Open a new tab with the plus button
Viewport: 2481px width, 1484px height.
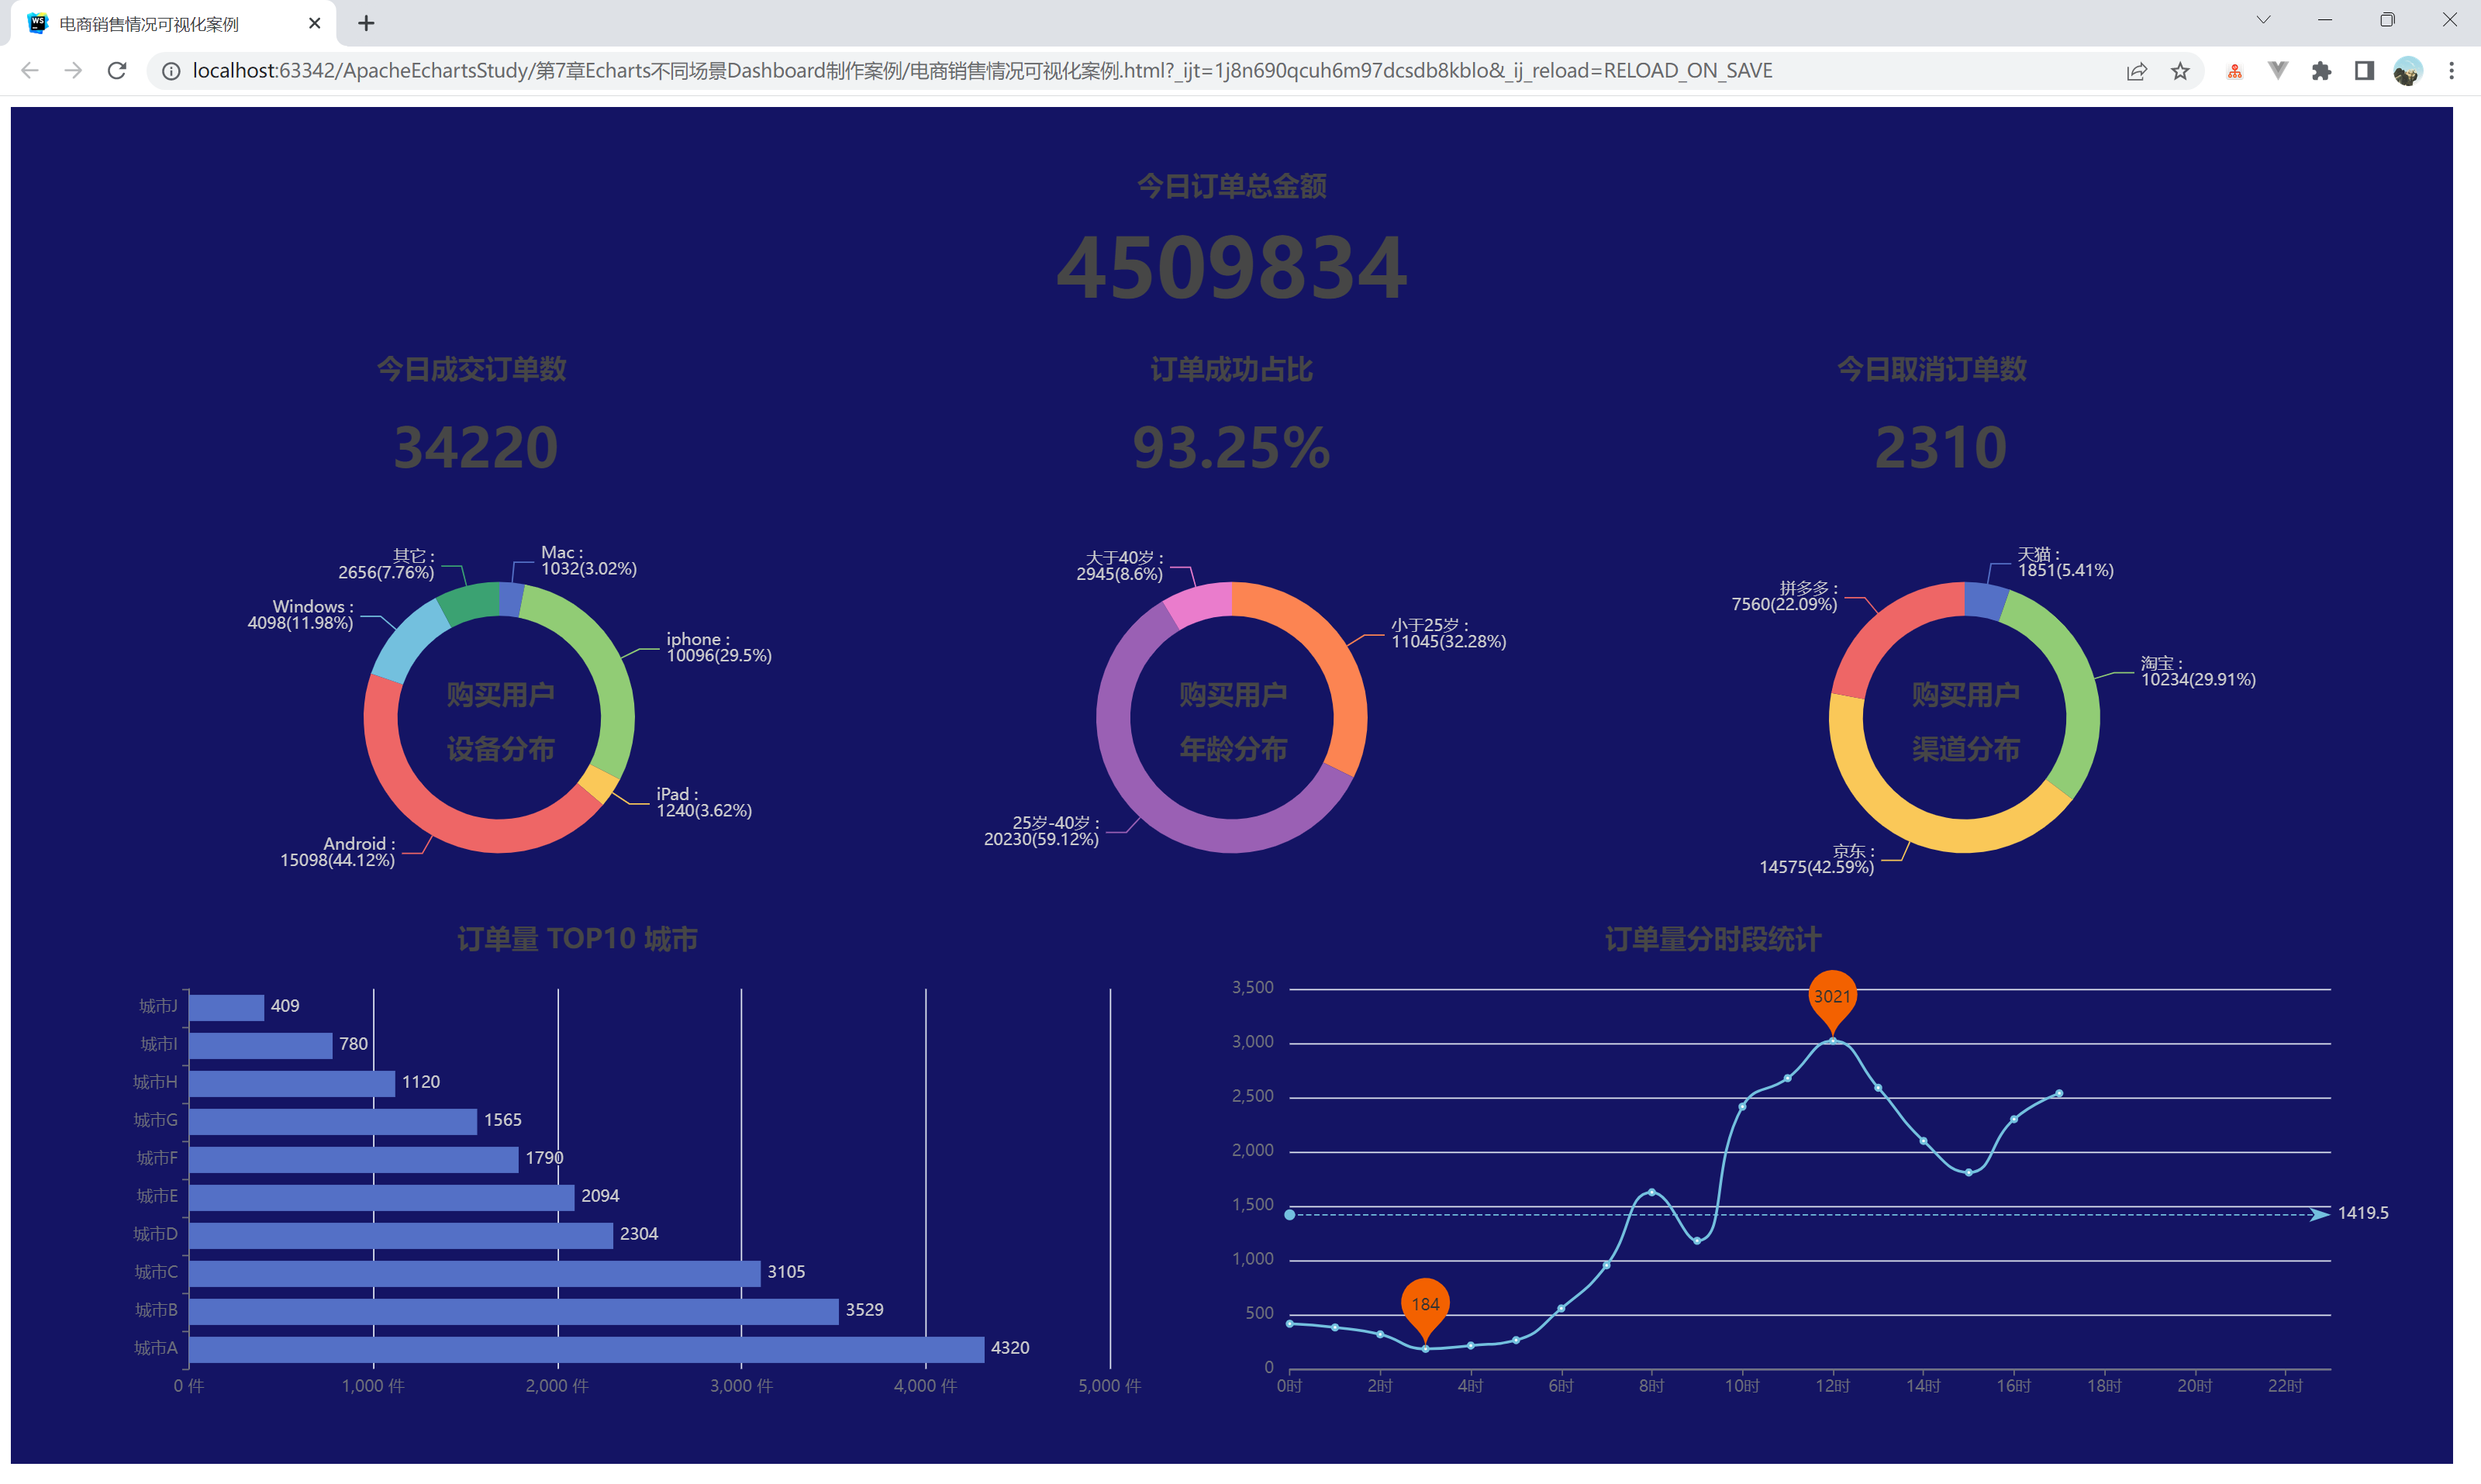(x=366, y=22)
